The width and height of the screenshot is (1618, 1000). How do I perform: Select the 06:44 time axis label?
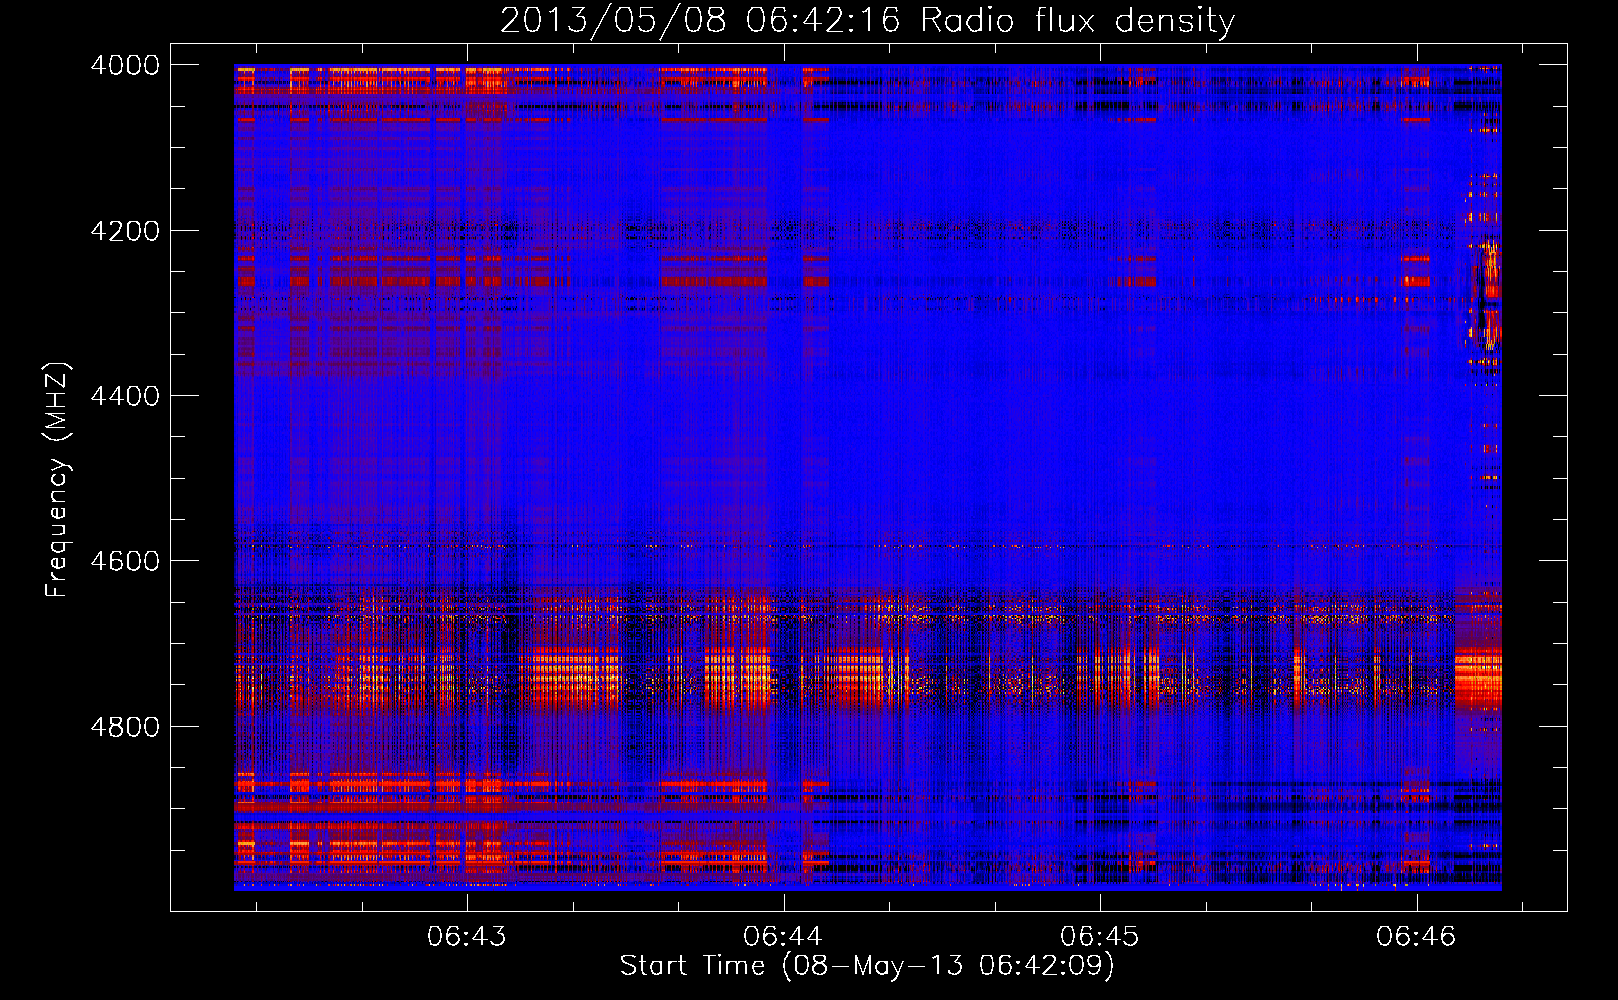783,937
